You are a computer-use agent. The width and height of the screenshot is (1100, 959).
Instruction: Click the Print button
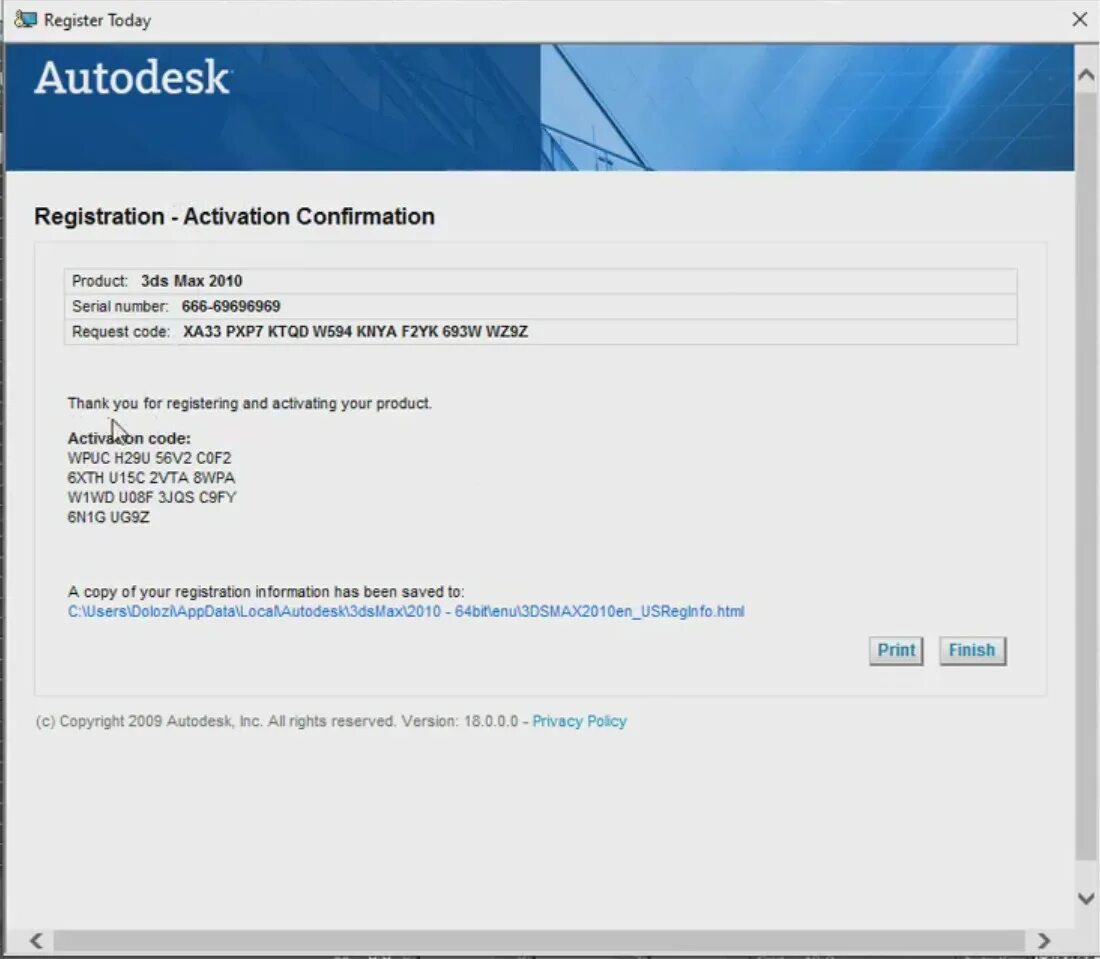point(896,650)
